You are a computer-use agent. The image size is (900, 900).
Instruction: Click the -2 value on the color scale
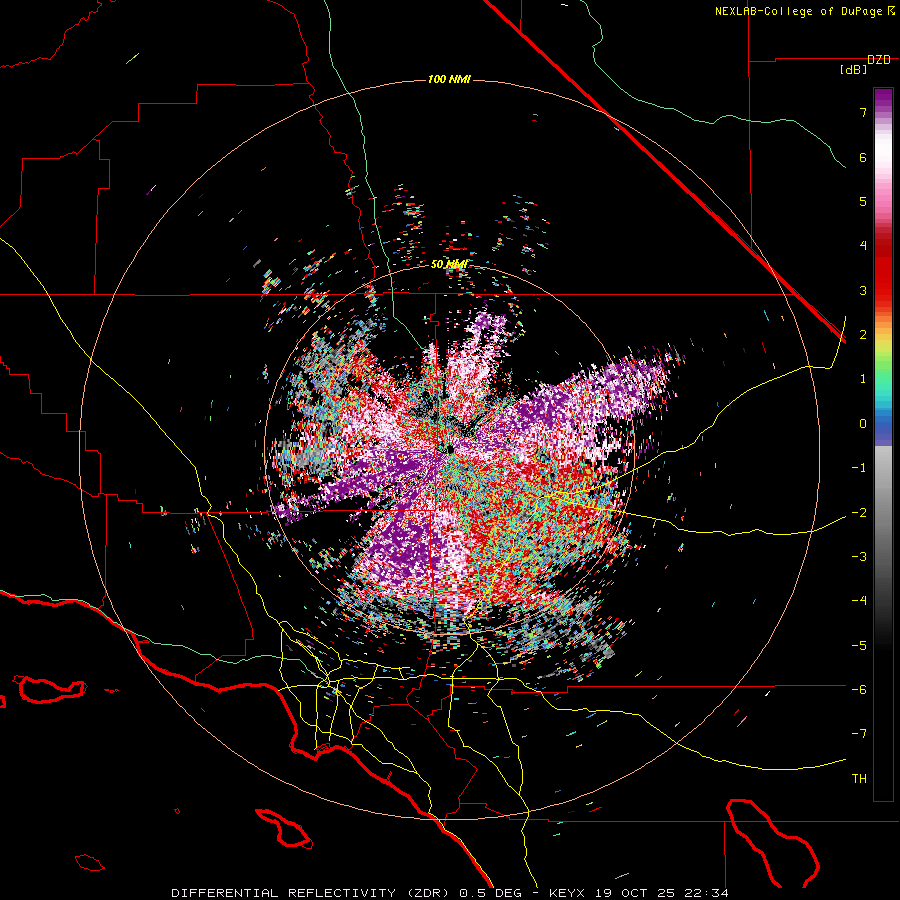pyautogui.click(x=859, y=512)
